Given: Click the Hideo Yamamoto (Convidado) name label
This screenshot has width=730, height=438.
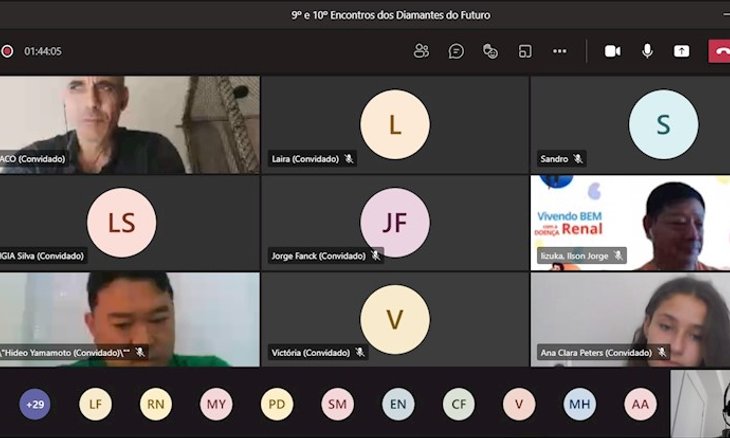Looking at the screenshot, I should [65, 352].
